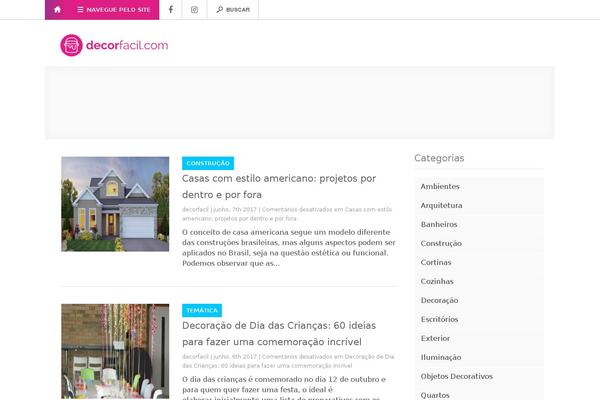Image resolution: width=600 pixels, height=400 pixels.
Task: Open the Buscar search field
Action: 233,10
